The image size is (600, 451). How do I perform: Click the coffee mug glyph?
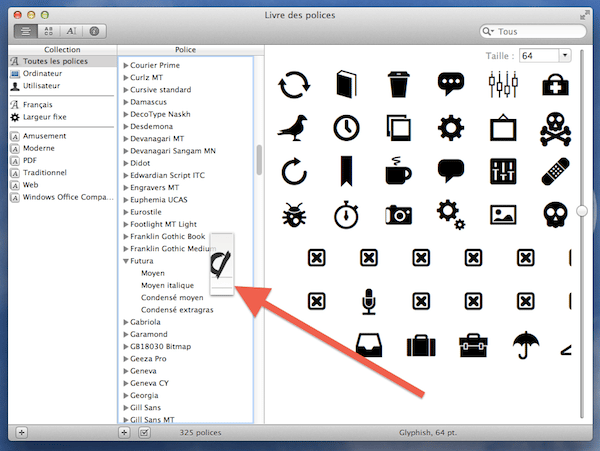click(398, 171)
